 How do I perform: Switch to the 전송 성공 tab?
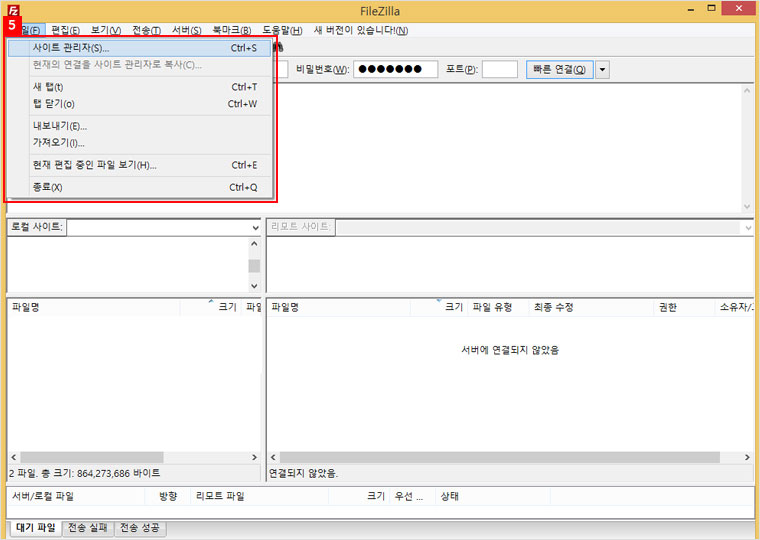coord(140,528)
